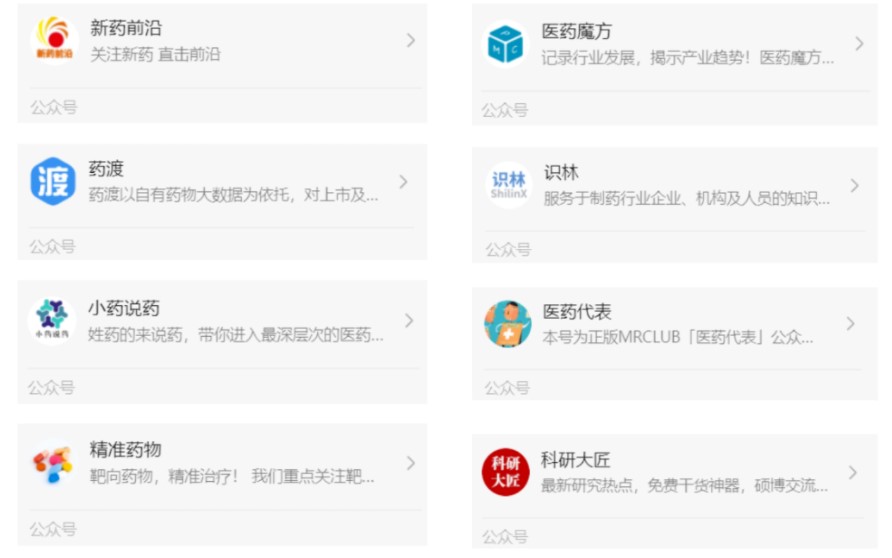Select 公众号 label under 新药前沿

pyautogui.click(x=53, y=107)
